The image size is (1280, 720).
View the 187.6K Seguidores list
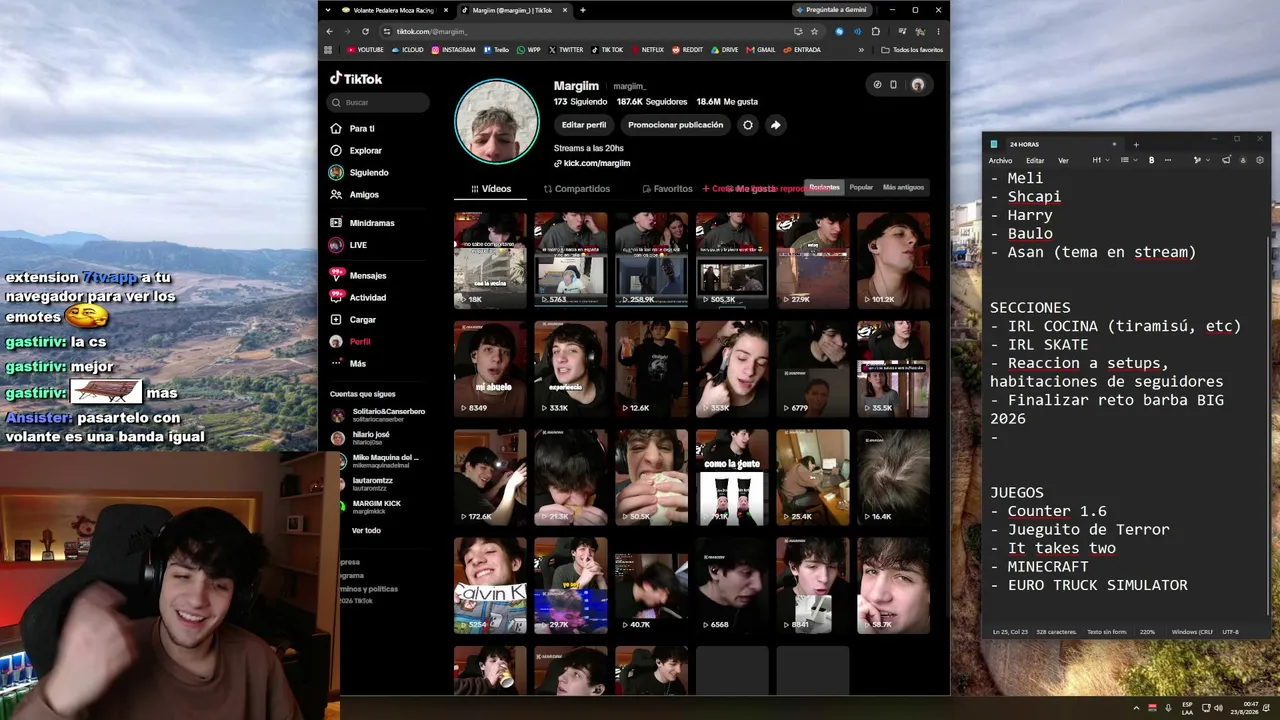[652, 101]
